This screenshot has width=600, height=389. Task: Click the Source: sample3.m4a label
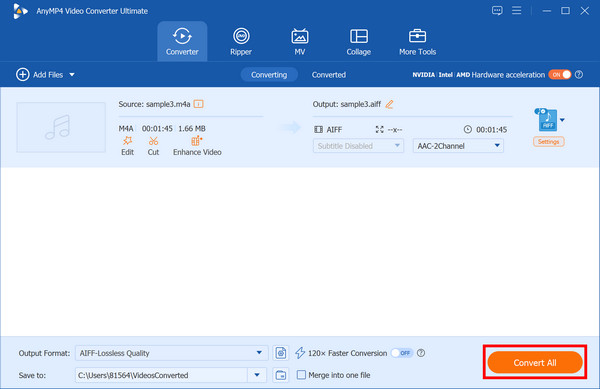tap(154, 104)
